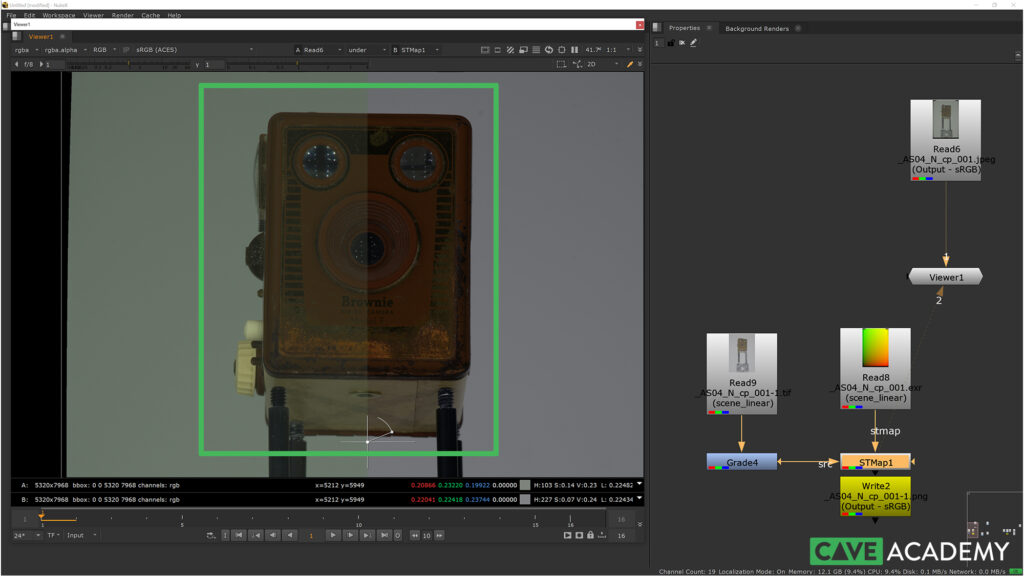Click the sample A color swatch
Image resolution: width=1024 pixels, height=576 pixels.
point(526,484)
